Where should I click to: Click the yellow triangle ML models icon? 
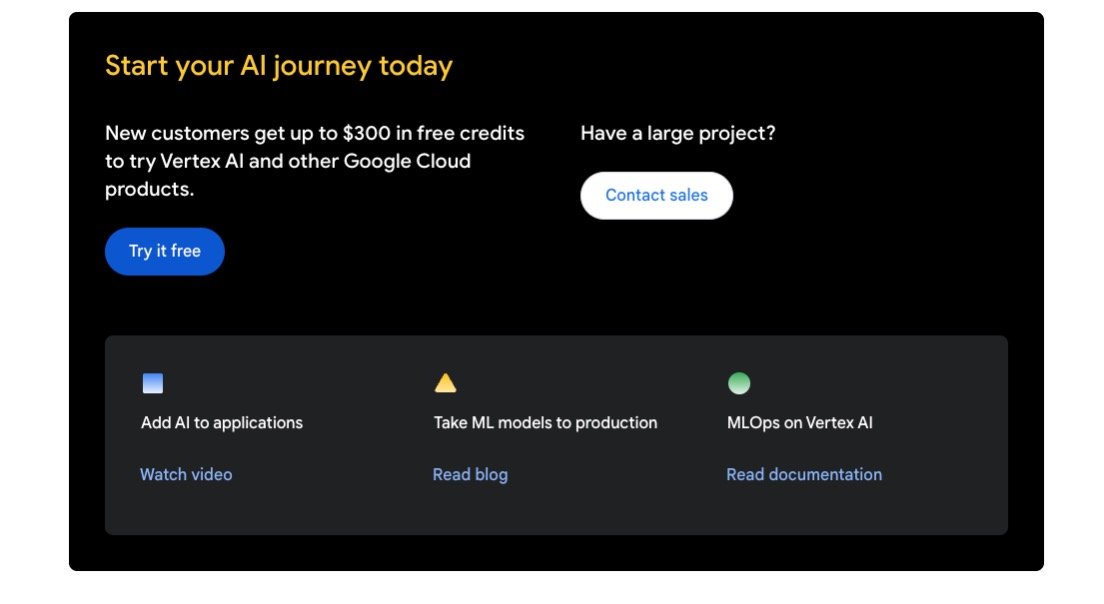pos(445,383)
